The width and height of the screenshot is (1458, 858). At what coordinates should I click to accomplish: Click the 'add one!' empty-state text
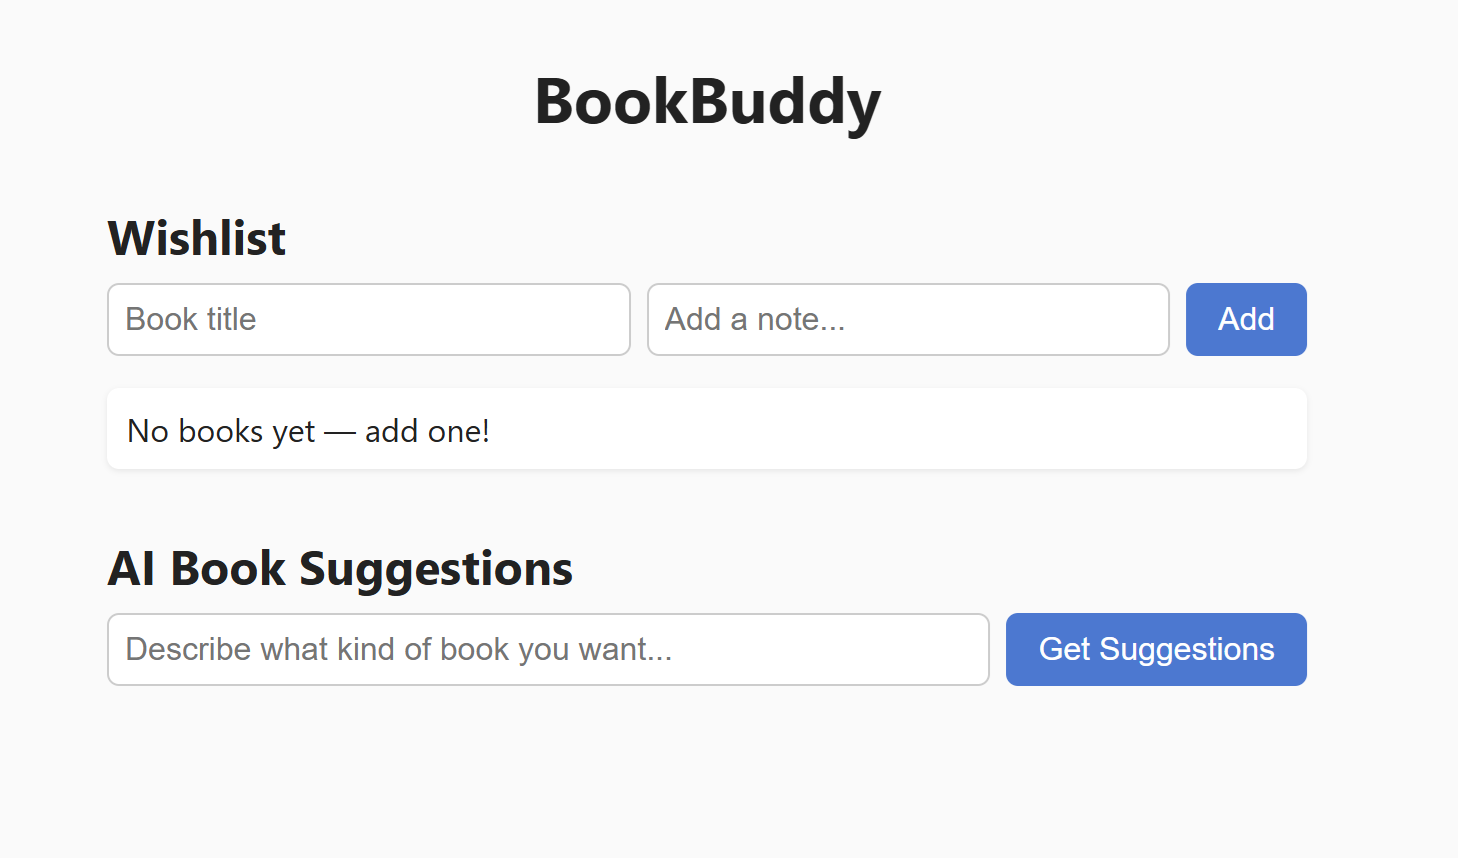coord(427,431)
